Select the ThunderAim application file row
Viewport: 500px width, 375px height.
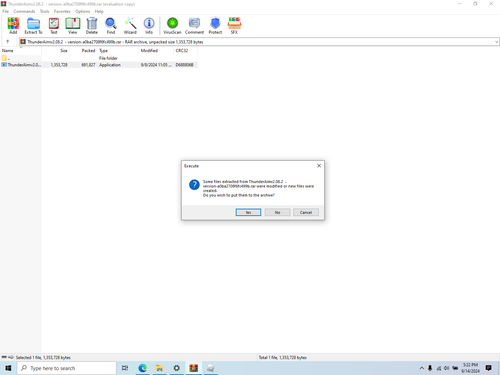click(99, 65)
